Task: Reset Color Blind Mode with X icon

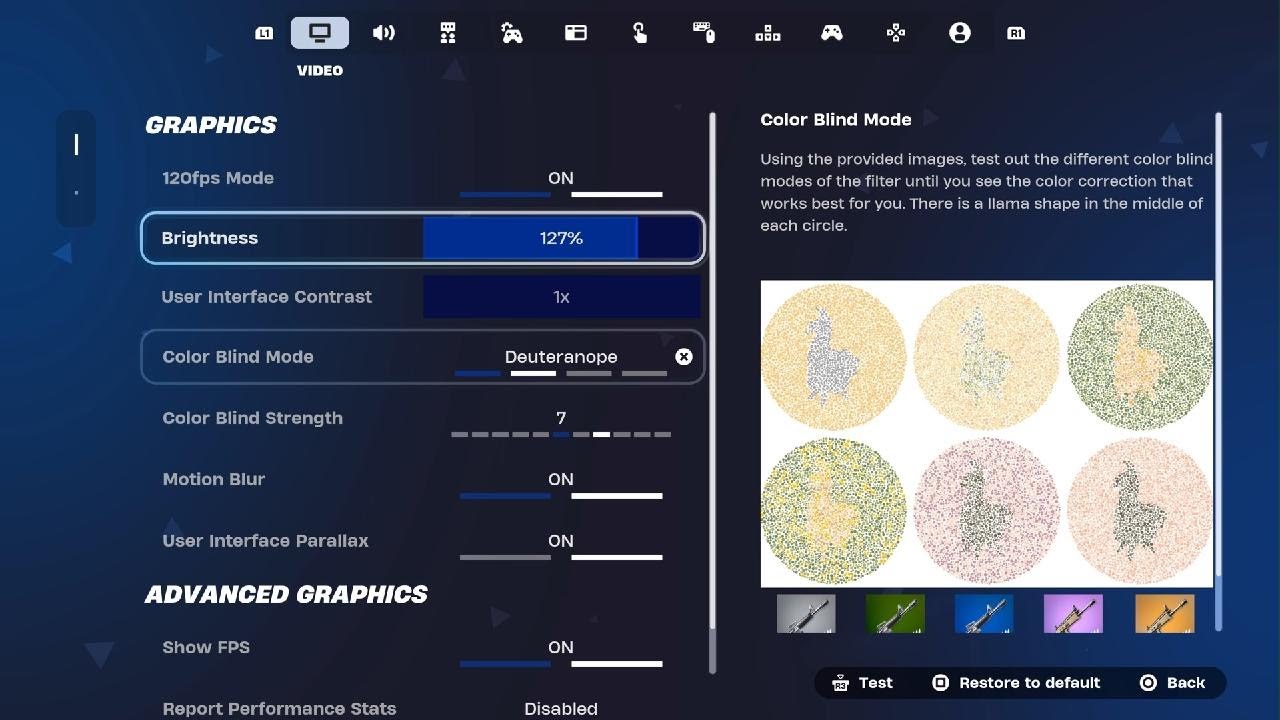Action: pos(684,357)
